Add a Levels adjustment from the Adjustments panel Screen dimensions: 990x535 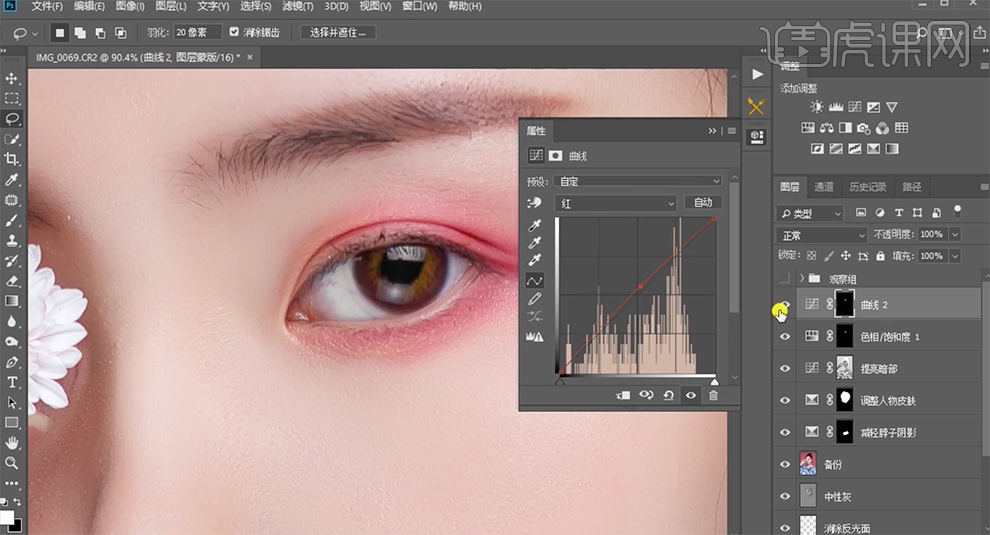[836, 107]
